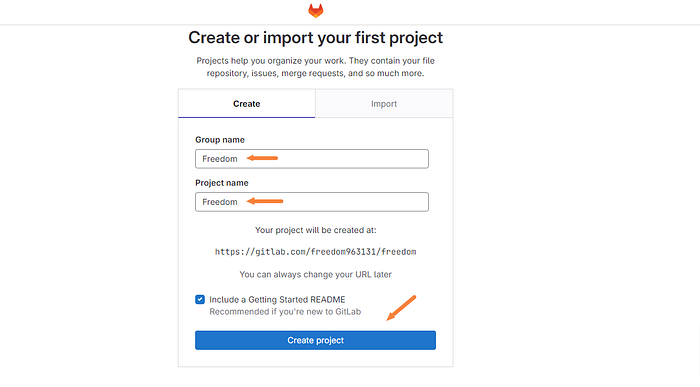Click the Projects help you organize description

(x=315, y=67)
